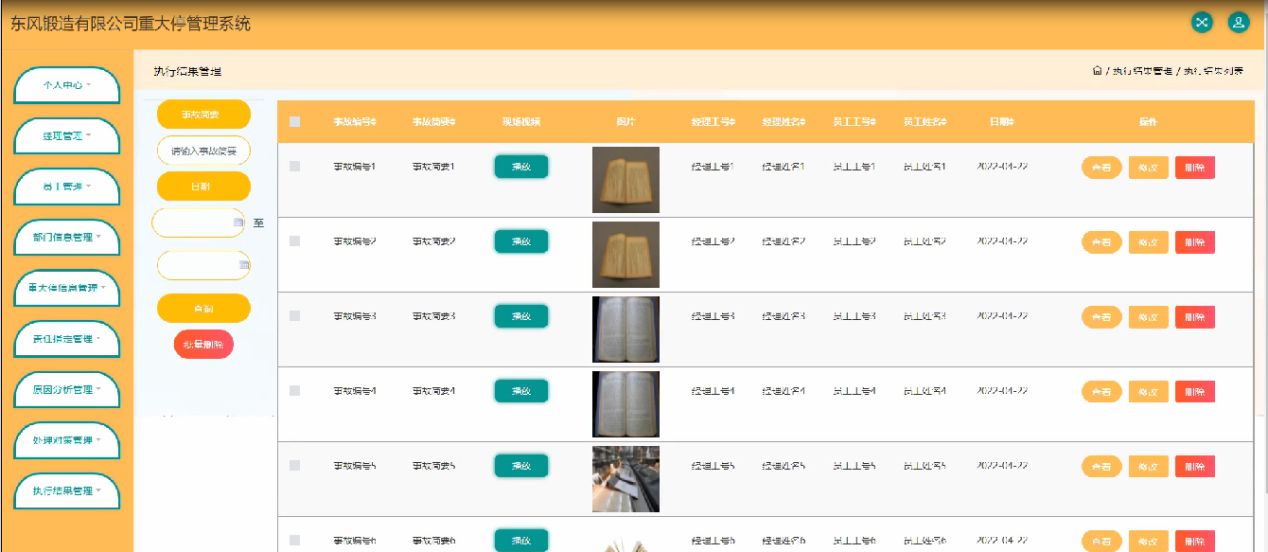Click 删除 delete button for 事故编号2

pyautogui.click(x=1195, y=242)
